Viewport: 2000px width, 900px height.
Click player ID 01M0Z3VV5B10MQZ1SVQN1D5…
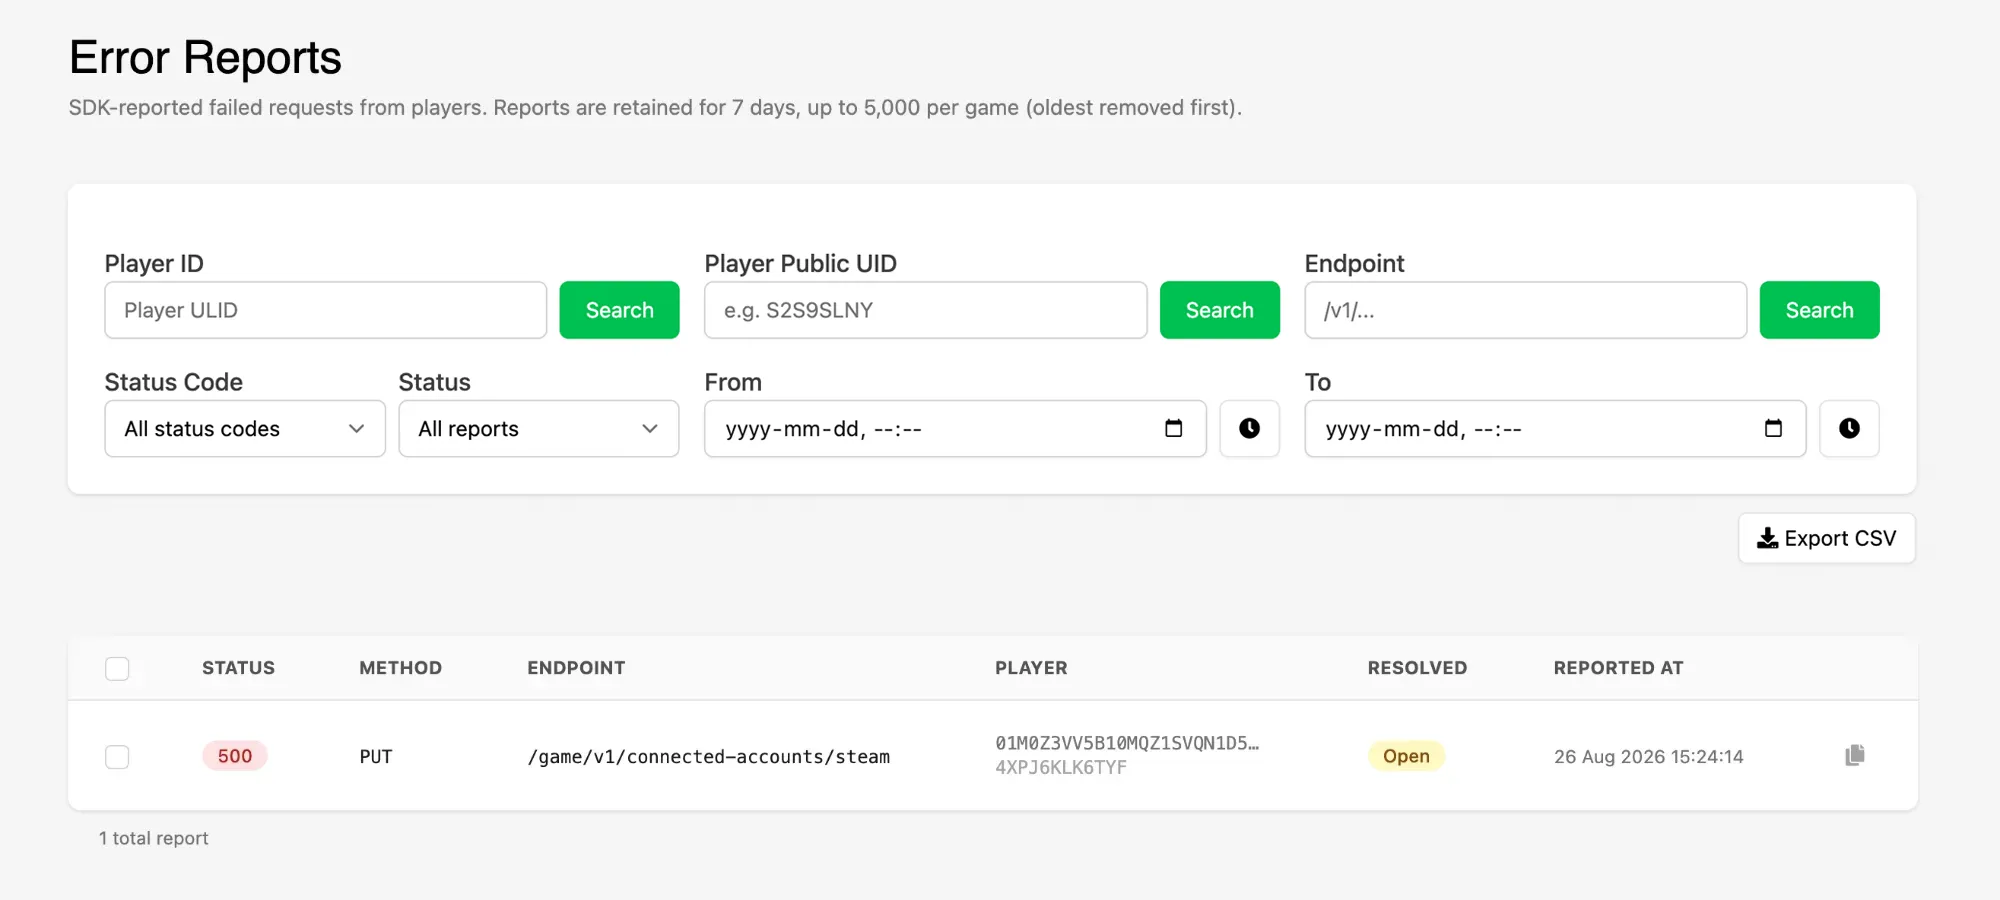pyautogui.click(x=1127, y=743)
